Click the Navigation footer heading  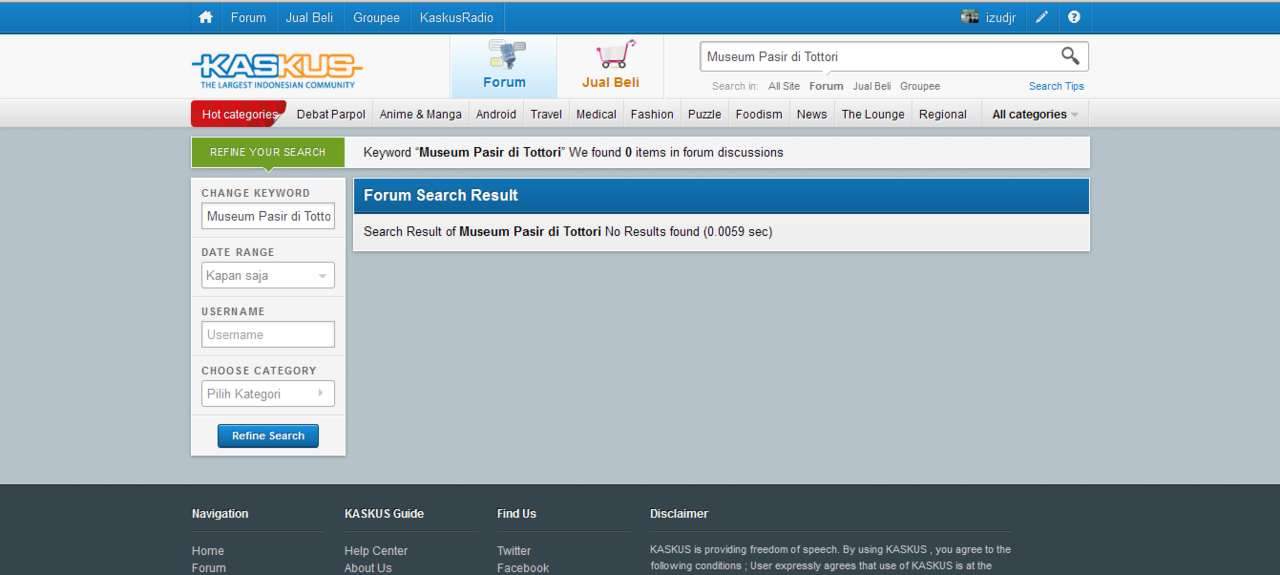220,514
